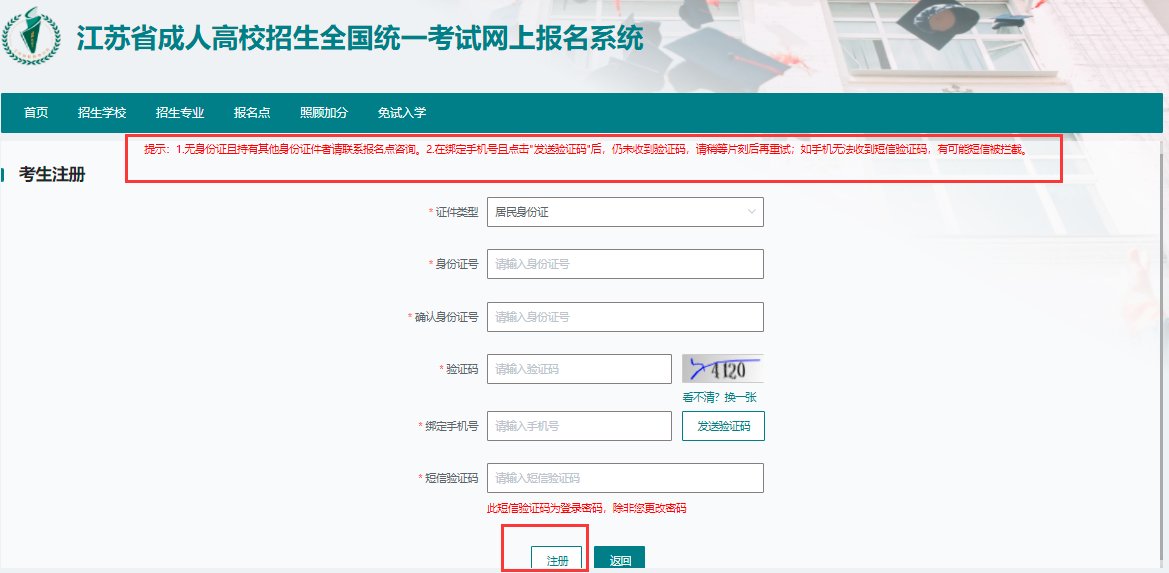Focus the 短信验证码 input field
This screenshot has width=1169, height=573.
625,478
